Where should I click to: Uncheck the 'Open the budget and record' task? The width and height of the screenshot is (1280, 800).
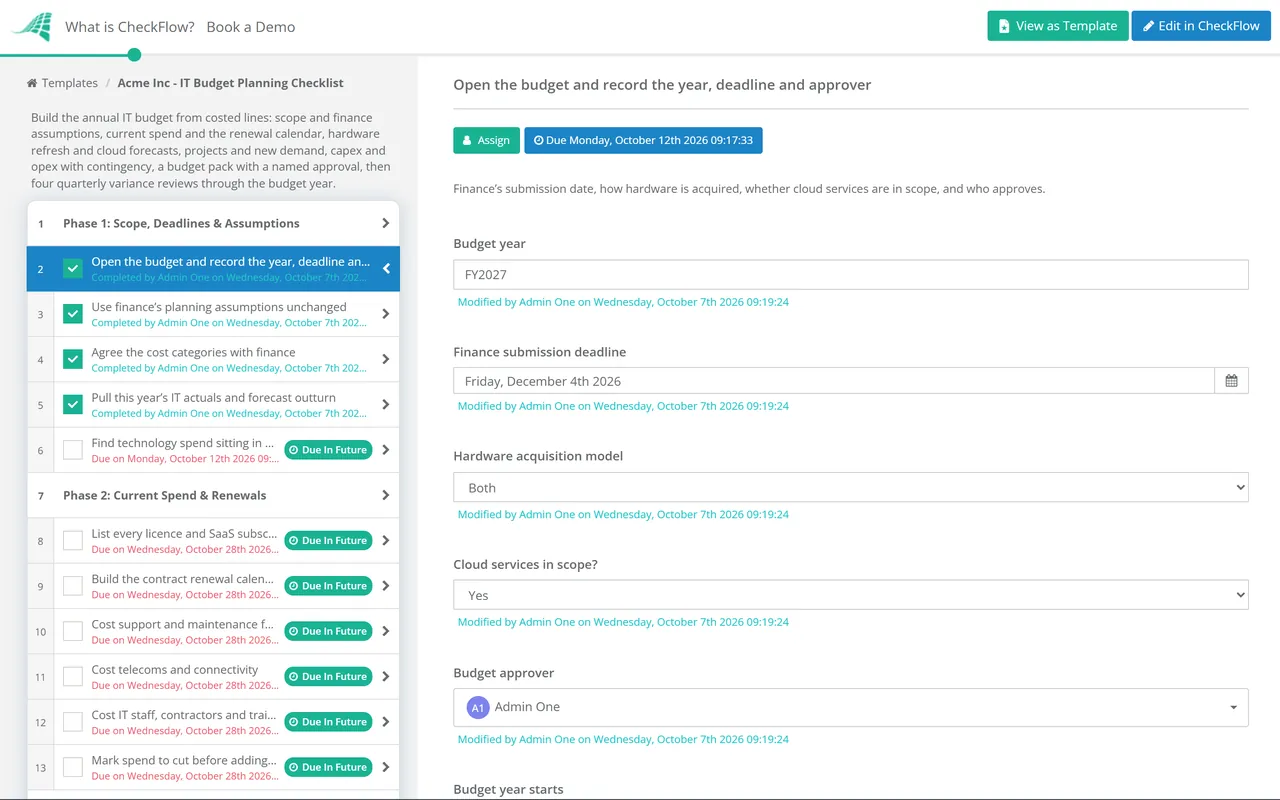(x=73, y=269)
